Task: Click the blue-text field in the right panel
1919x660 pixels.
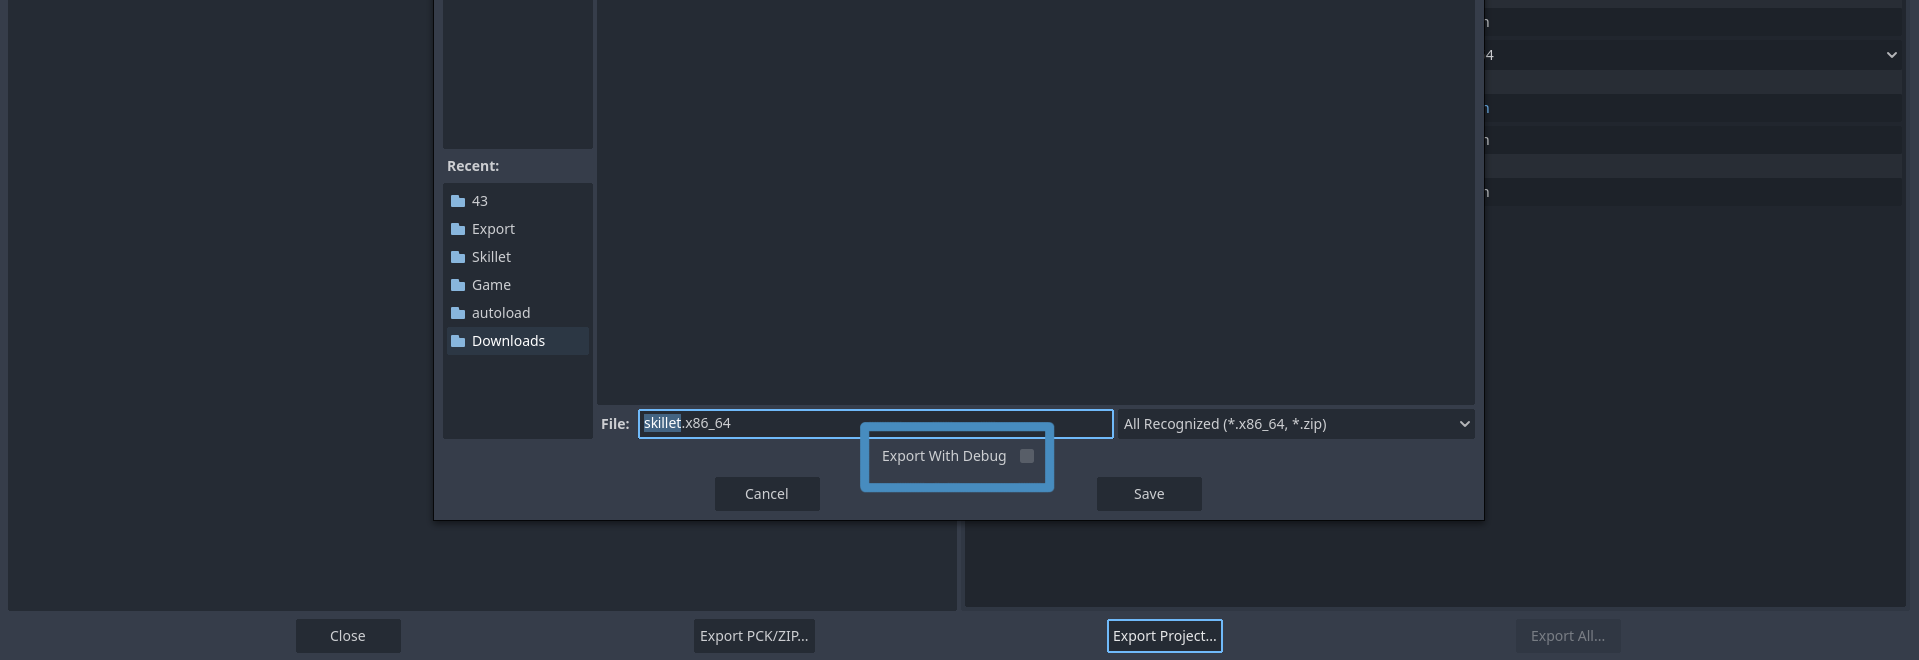Action: click(x=1692, y=108)
